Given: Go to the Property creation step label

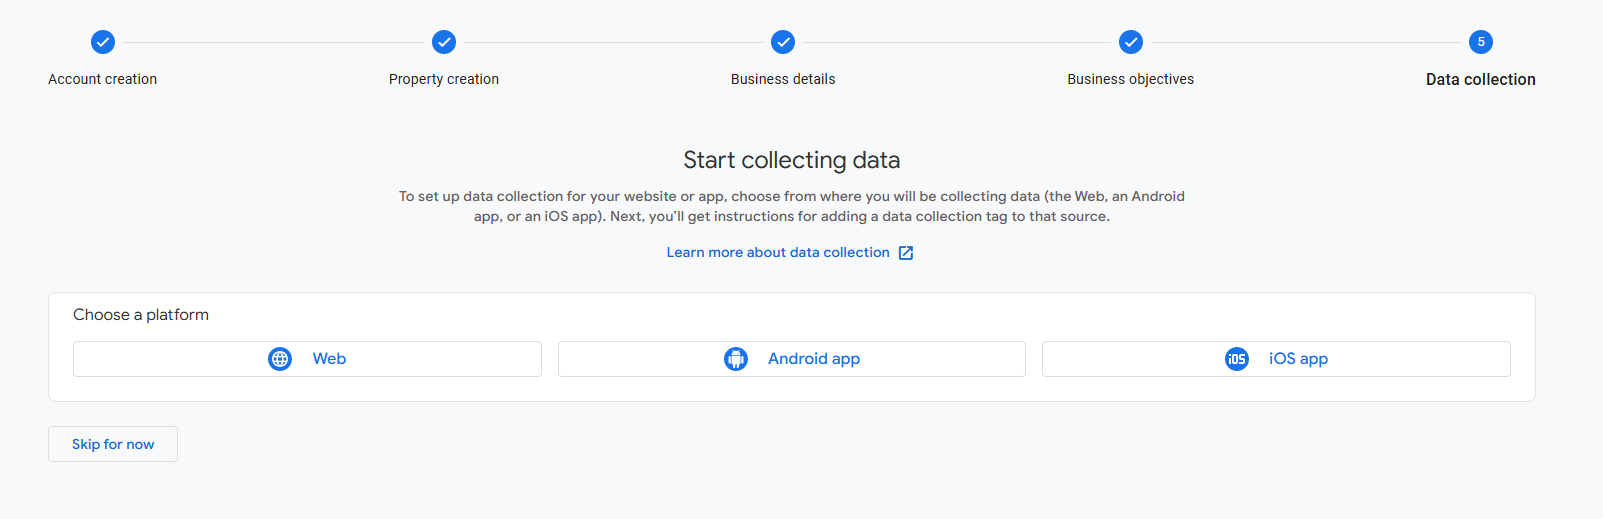Looking at the screenshot, I should tap(444, 79).
